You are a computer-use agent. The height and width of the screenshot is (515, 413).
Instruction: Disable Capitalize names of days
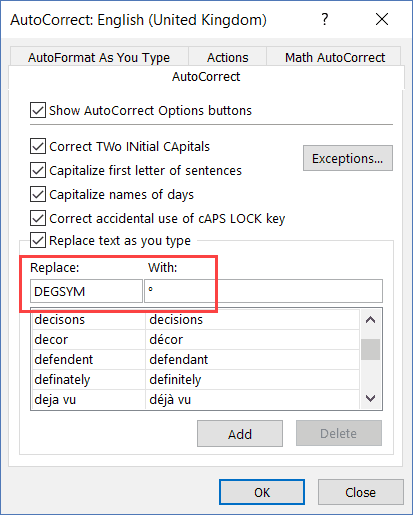(x=38, y=194)
